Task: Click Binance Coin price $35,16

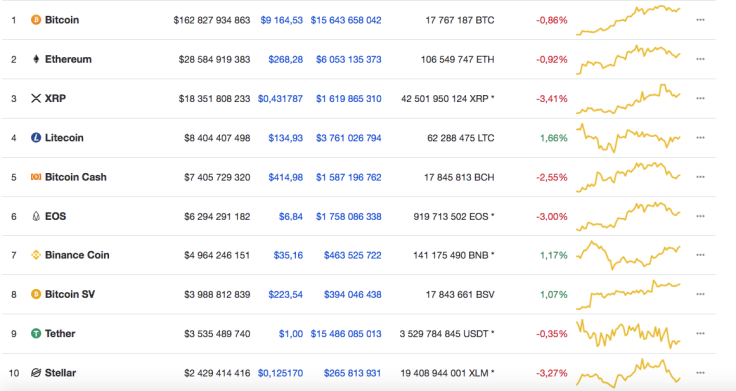Action: coord(288,255)
